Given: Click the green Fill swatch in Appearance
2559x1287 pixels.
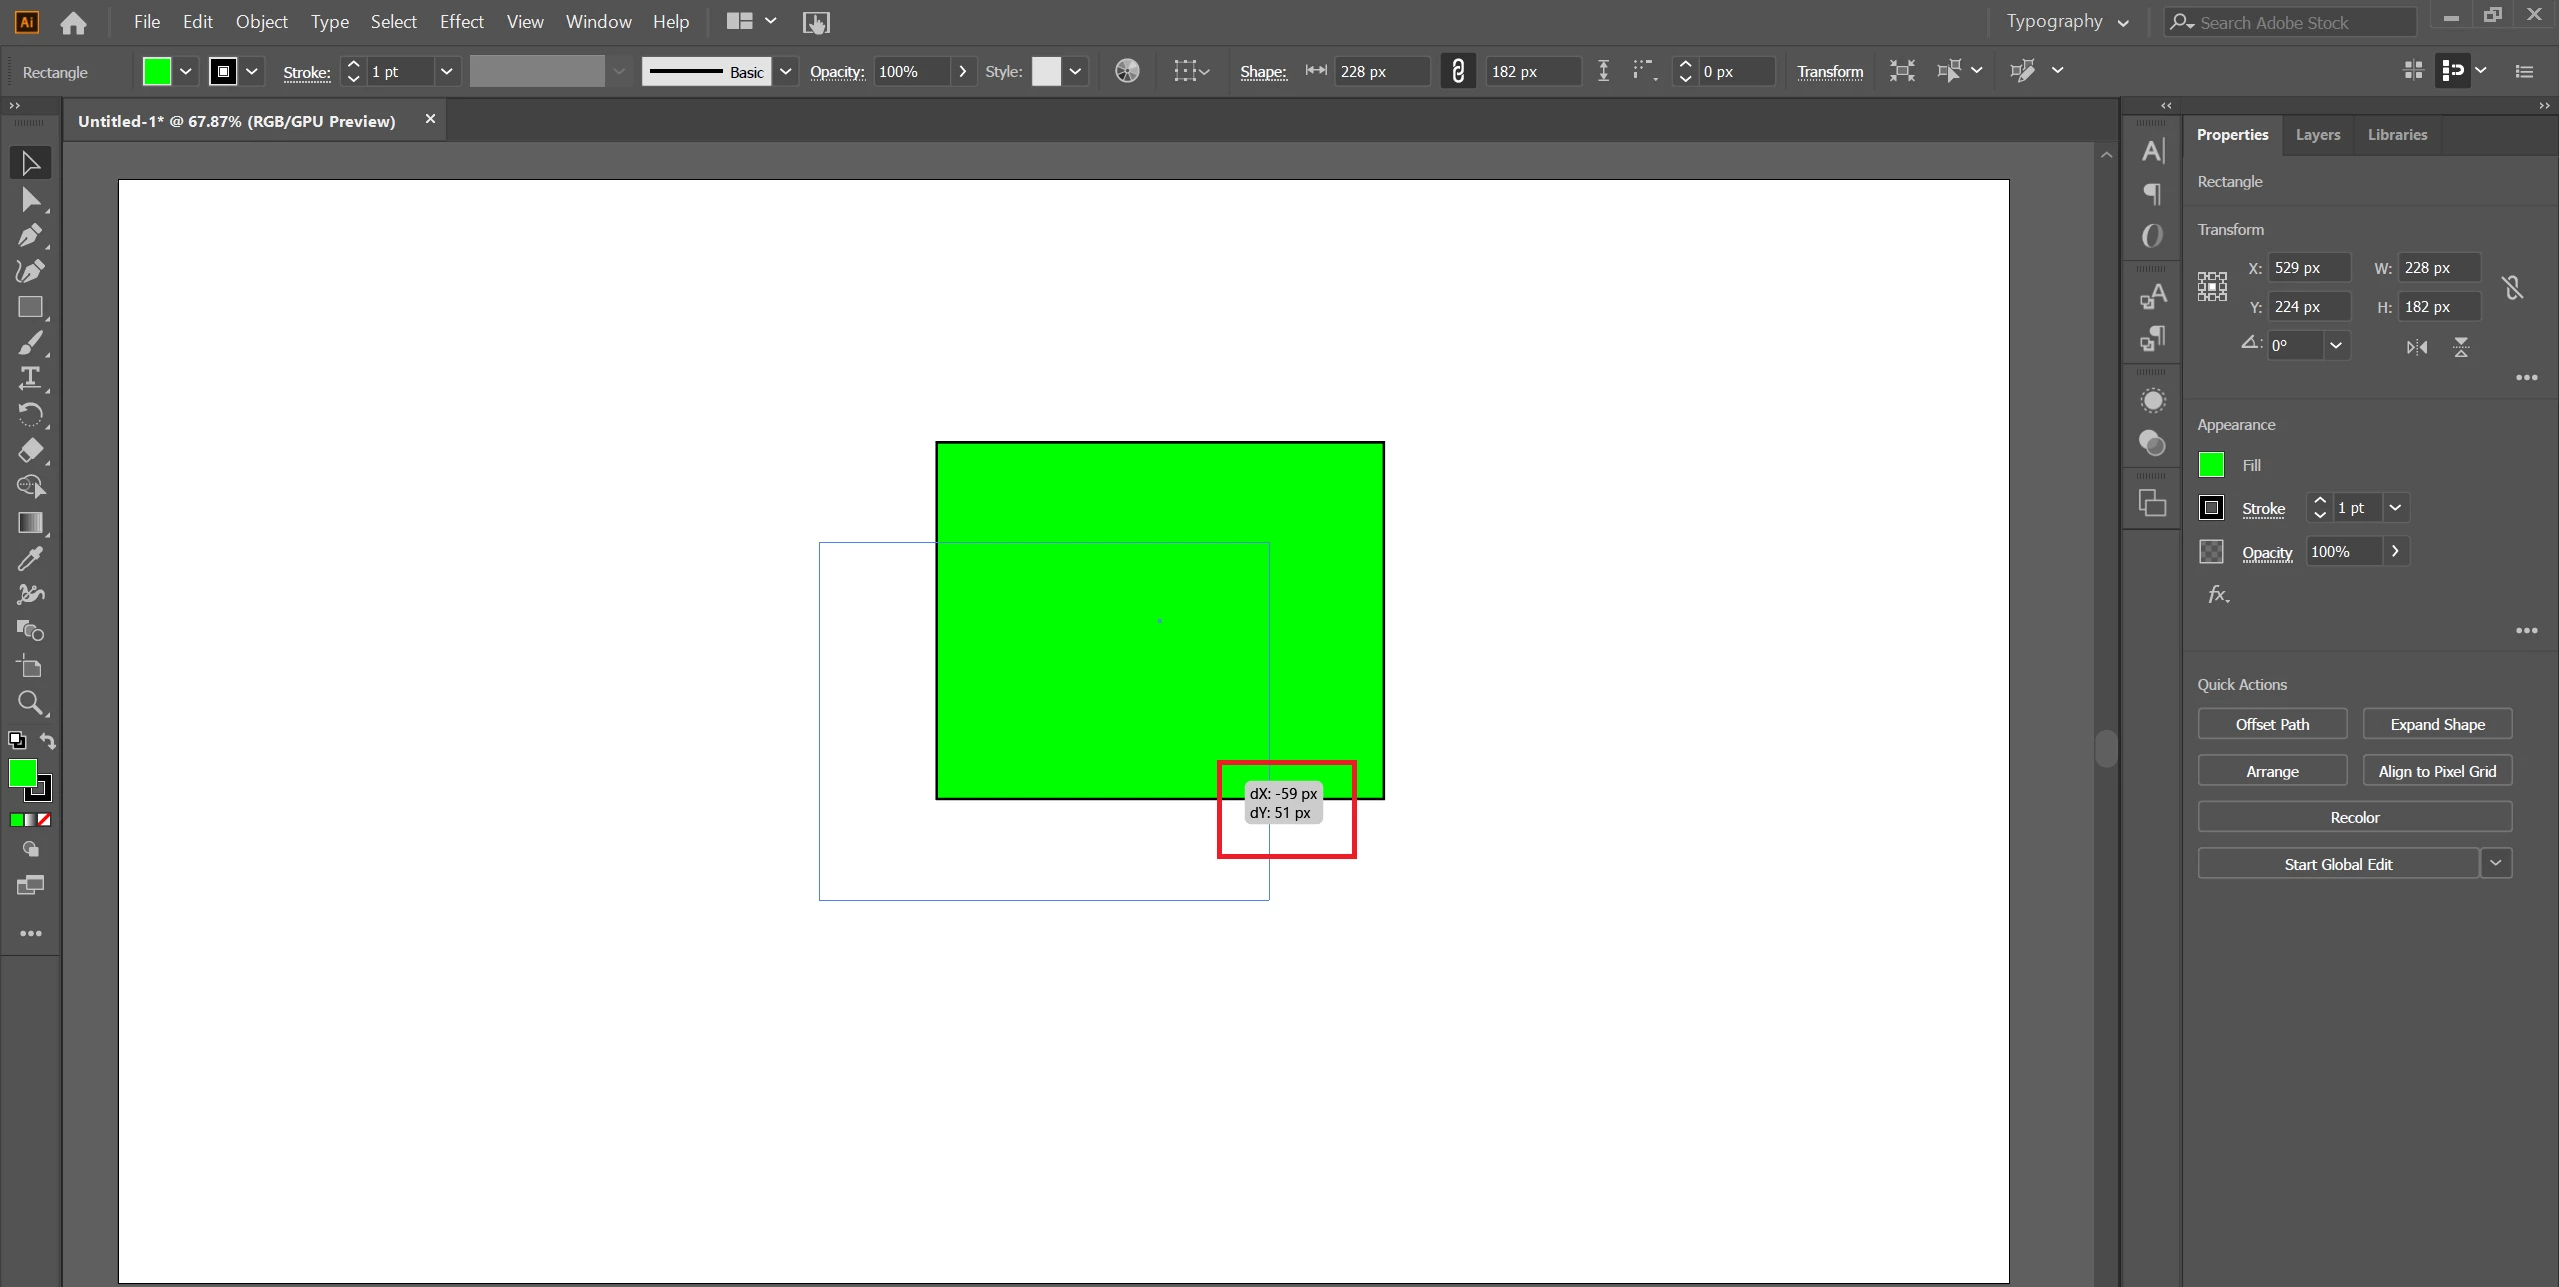Looking at the screenshot, I should click(x=2211, y=465).
